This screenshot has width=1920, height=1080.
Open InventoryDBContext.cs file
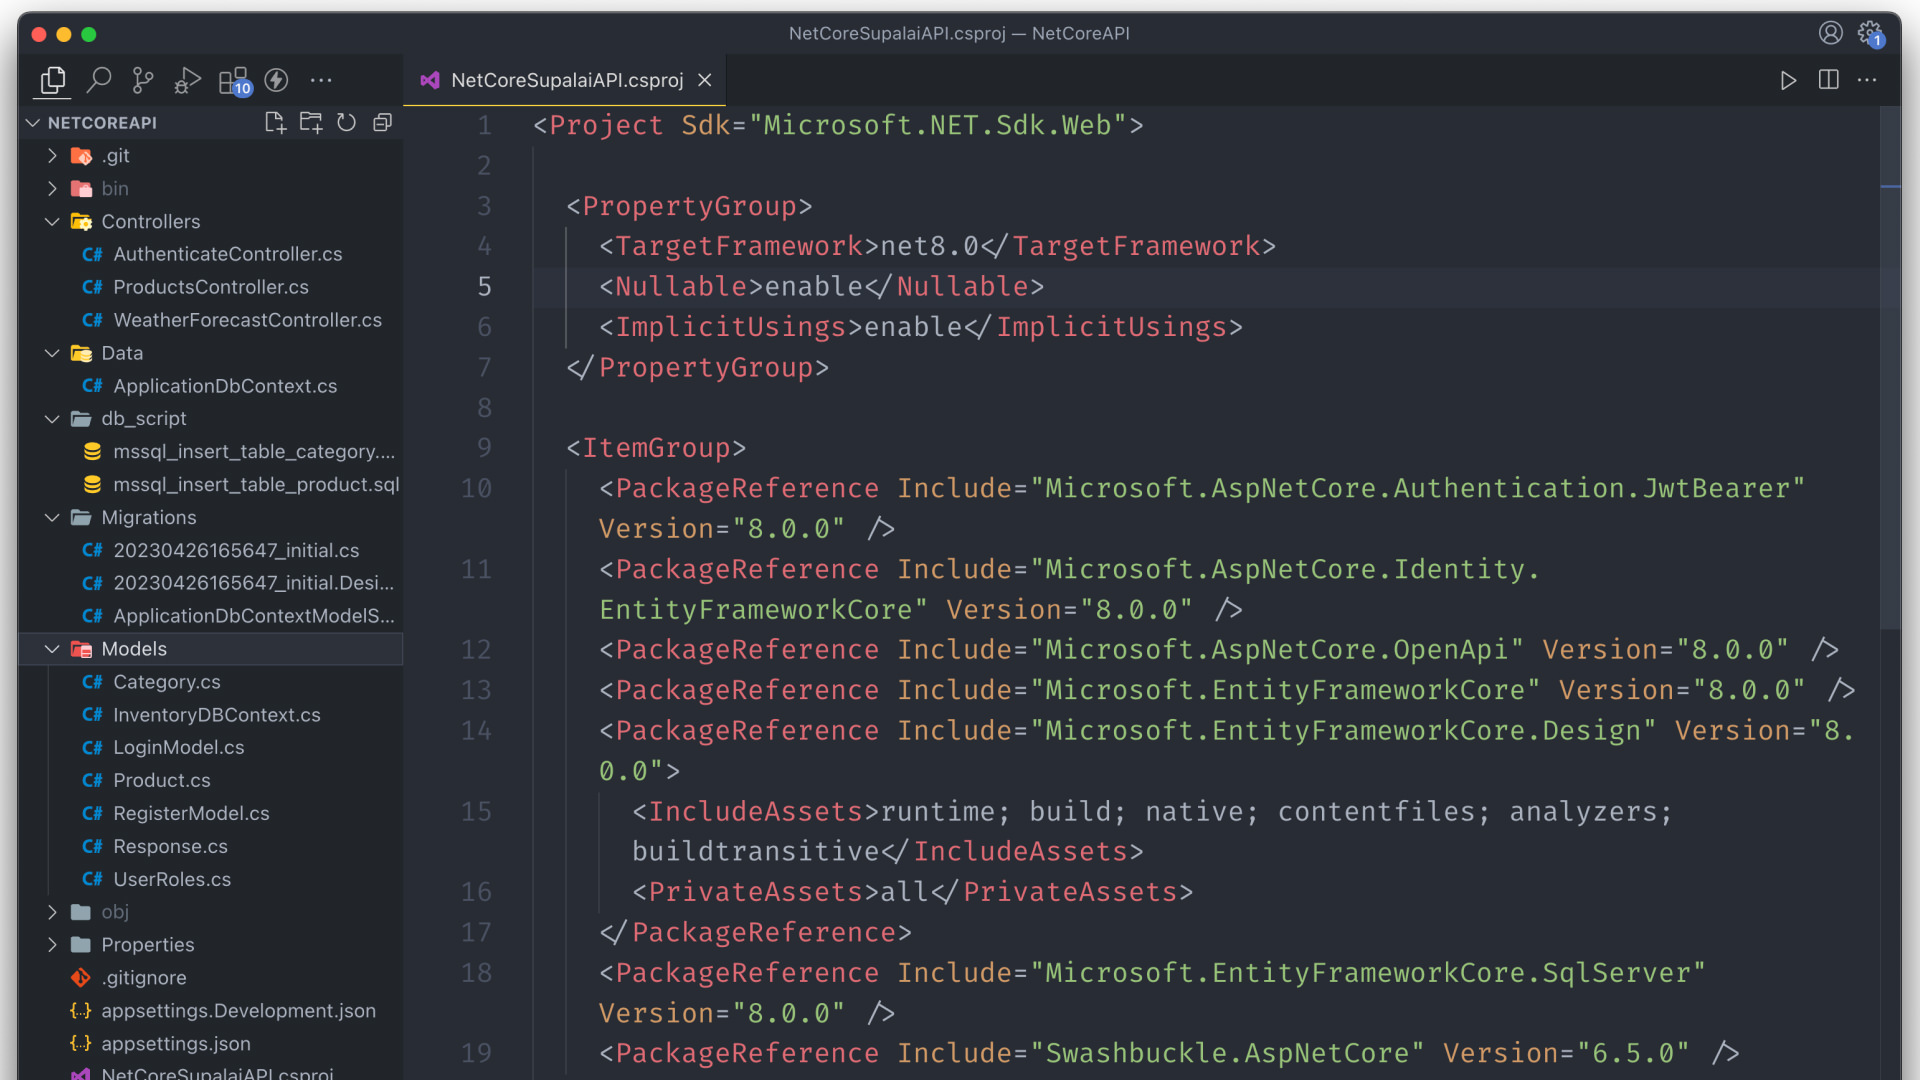(211, 715)
